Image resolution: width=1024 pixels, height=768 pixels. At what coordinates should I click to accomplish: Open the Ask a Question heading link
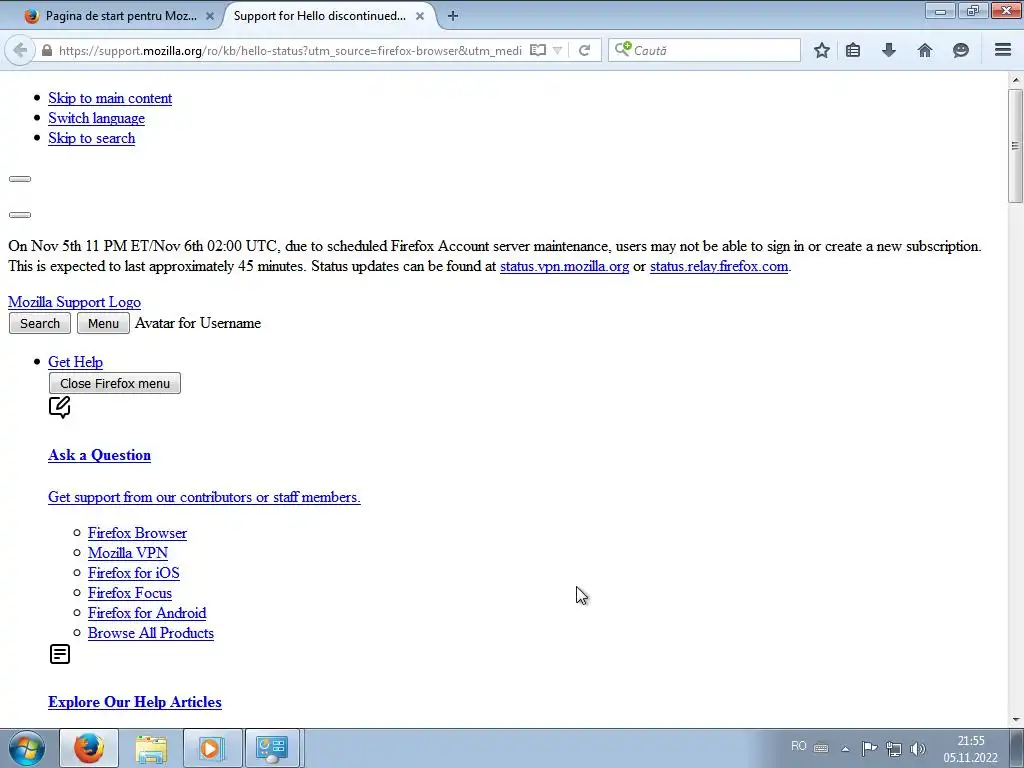pyautogui.click(x=99, y=455)
